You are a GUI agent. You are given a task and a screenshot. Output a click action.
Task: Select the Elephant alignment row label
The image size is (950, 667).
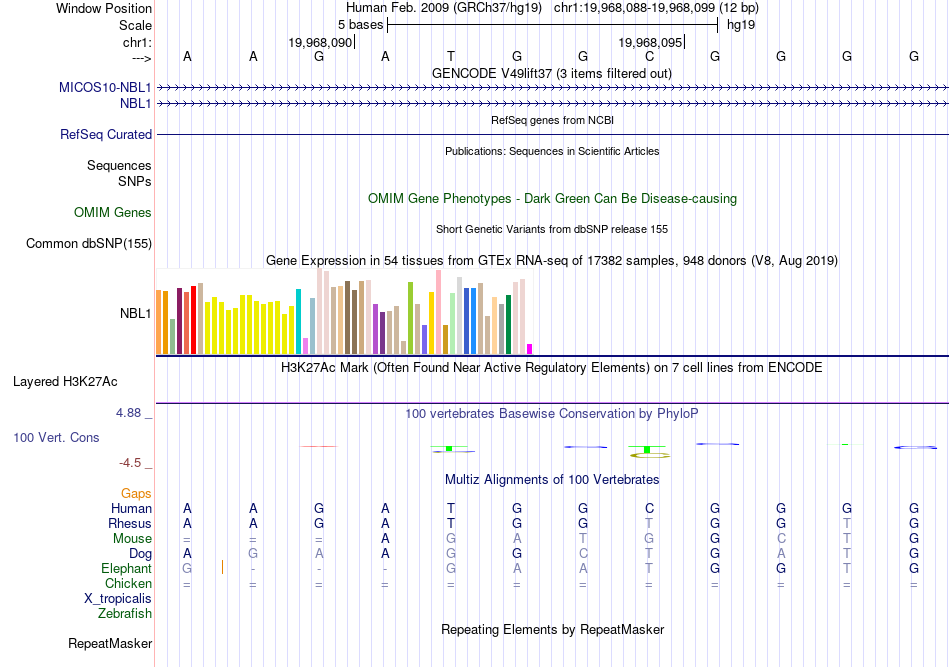[126, 568]
